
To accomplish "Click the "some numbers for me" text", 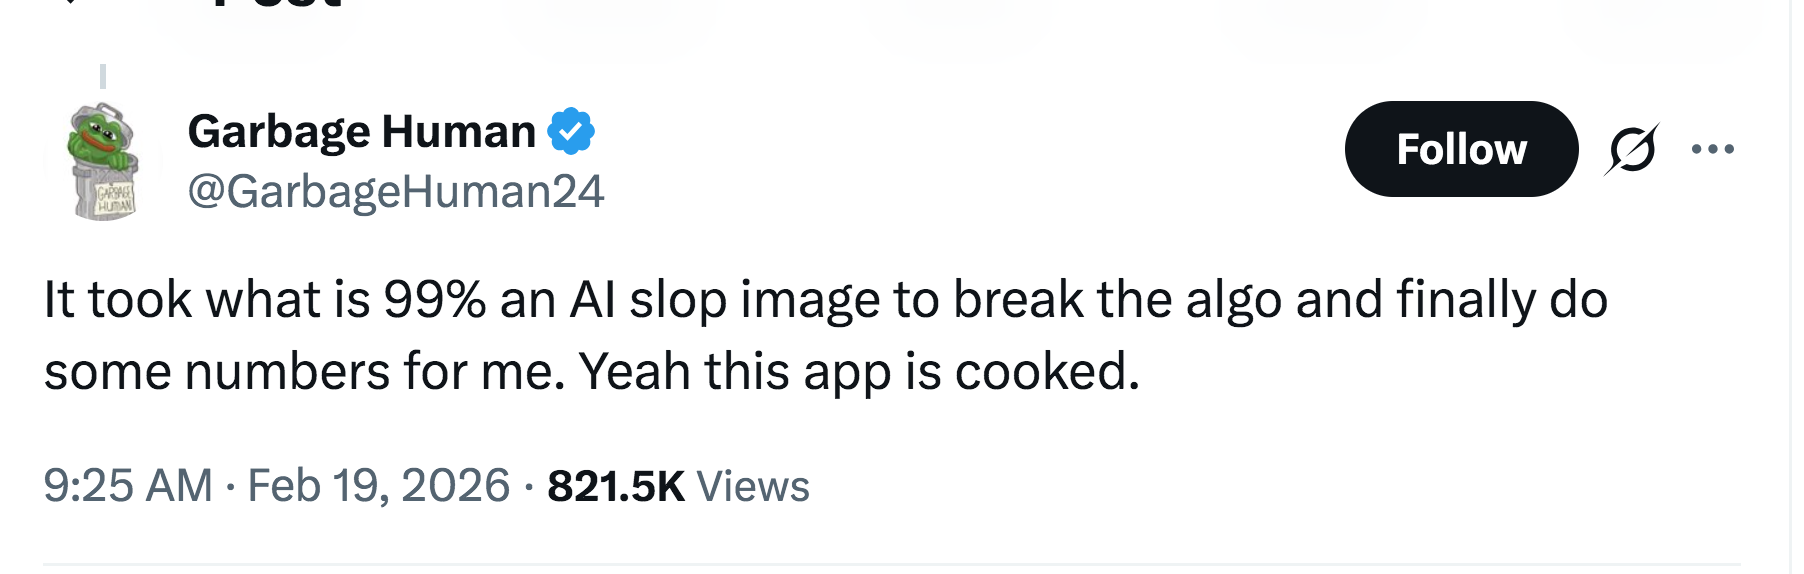I will (296, 372).
